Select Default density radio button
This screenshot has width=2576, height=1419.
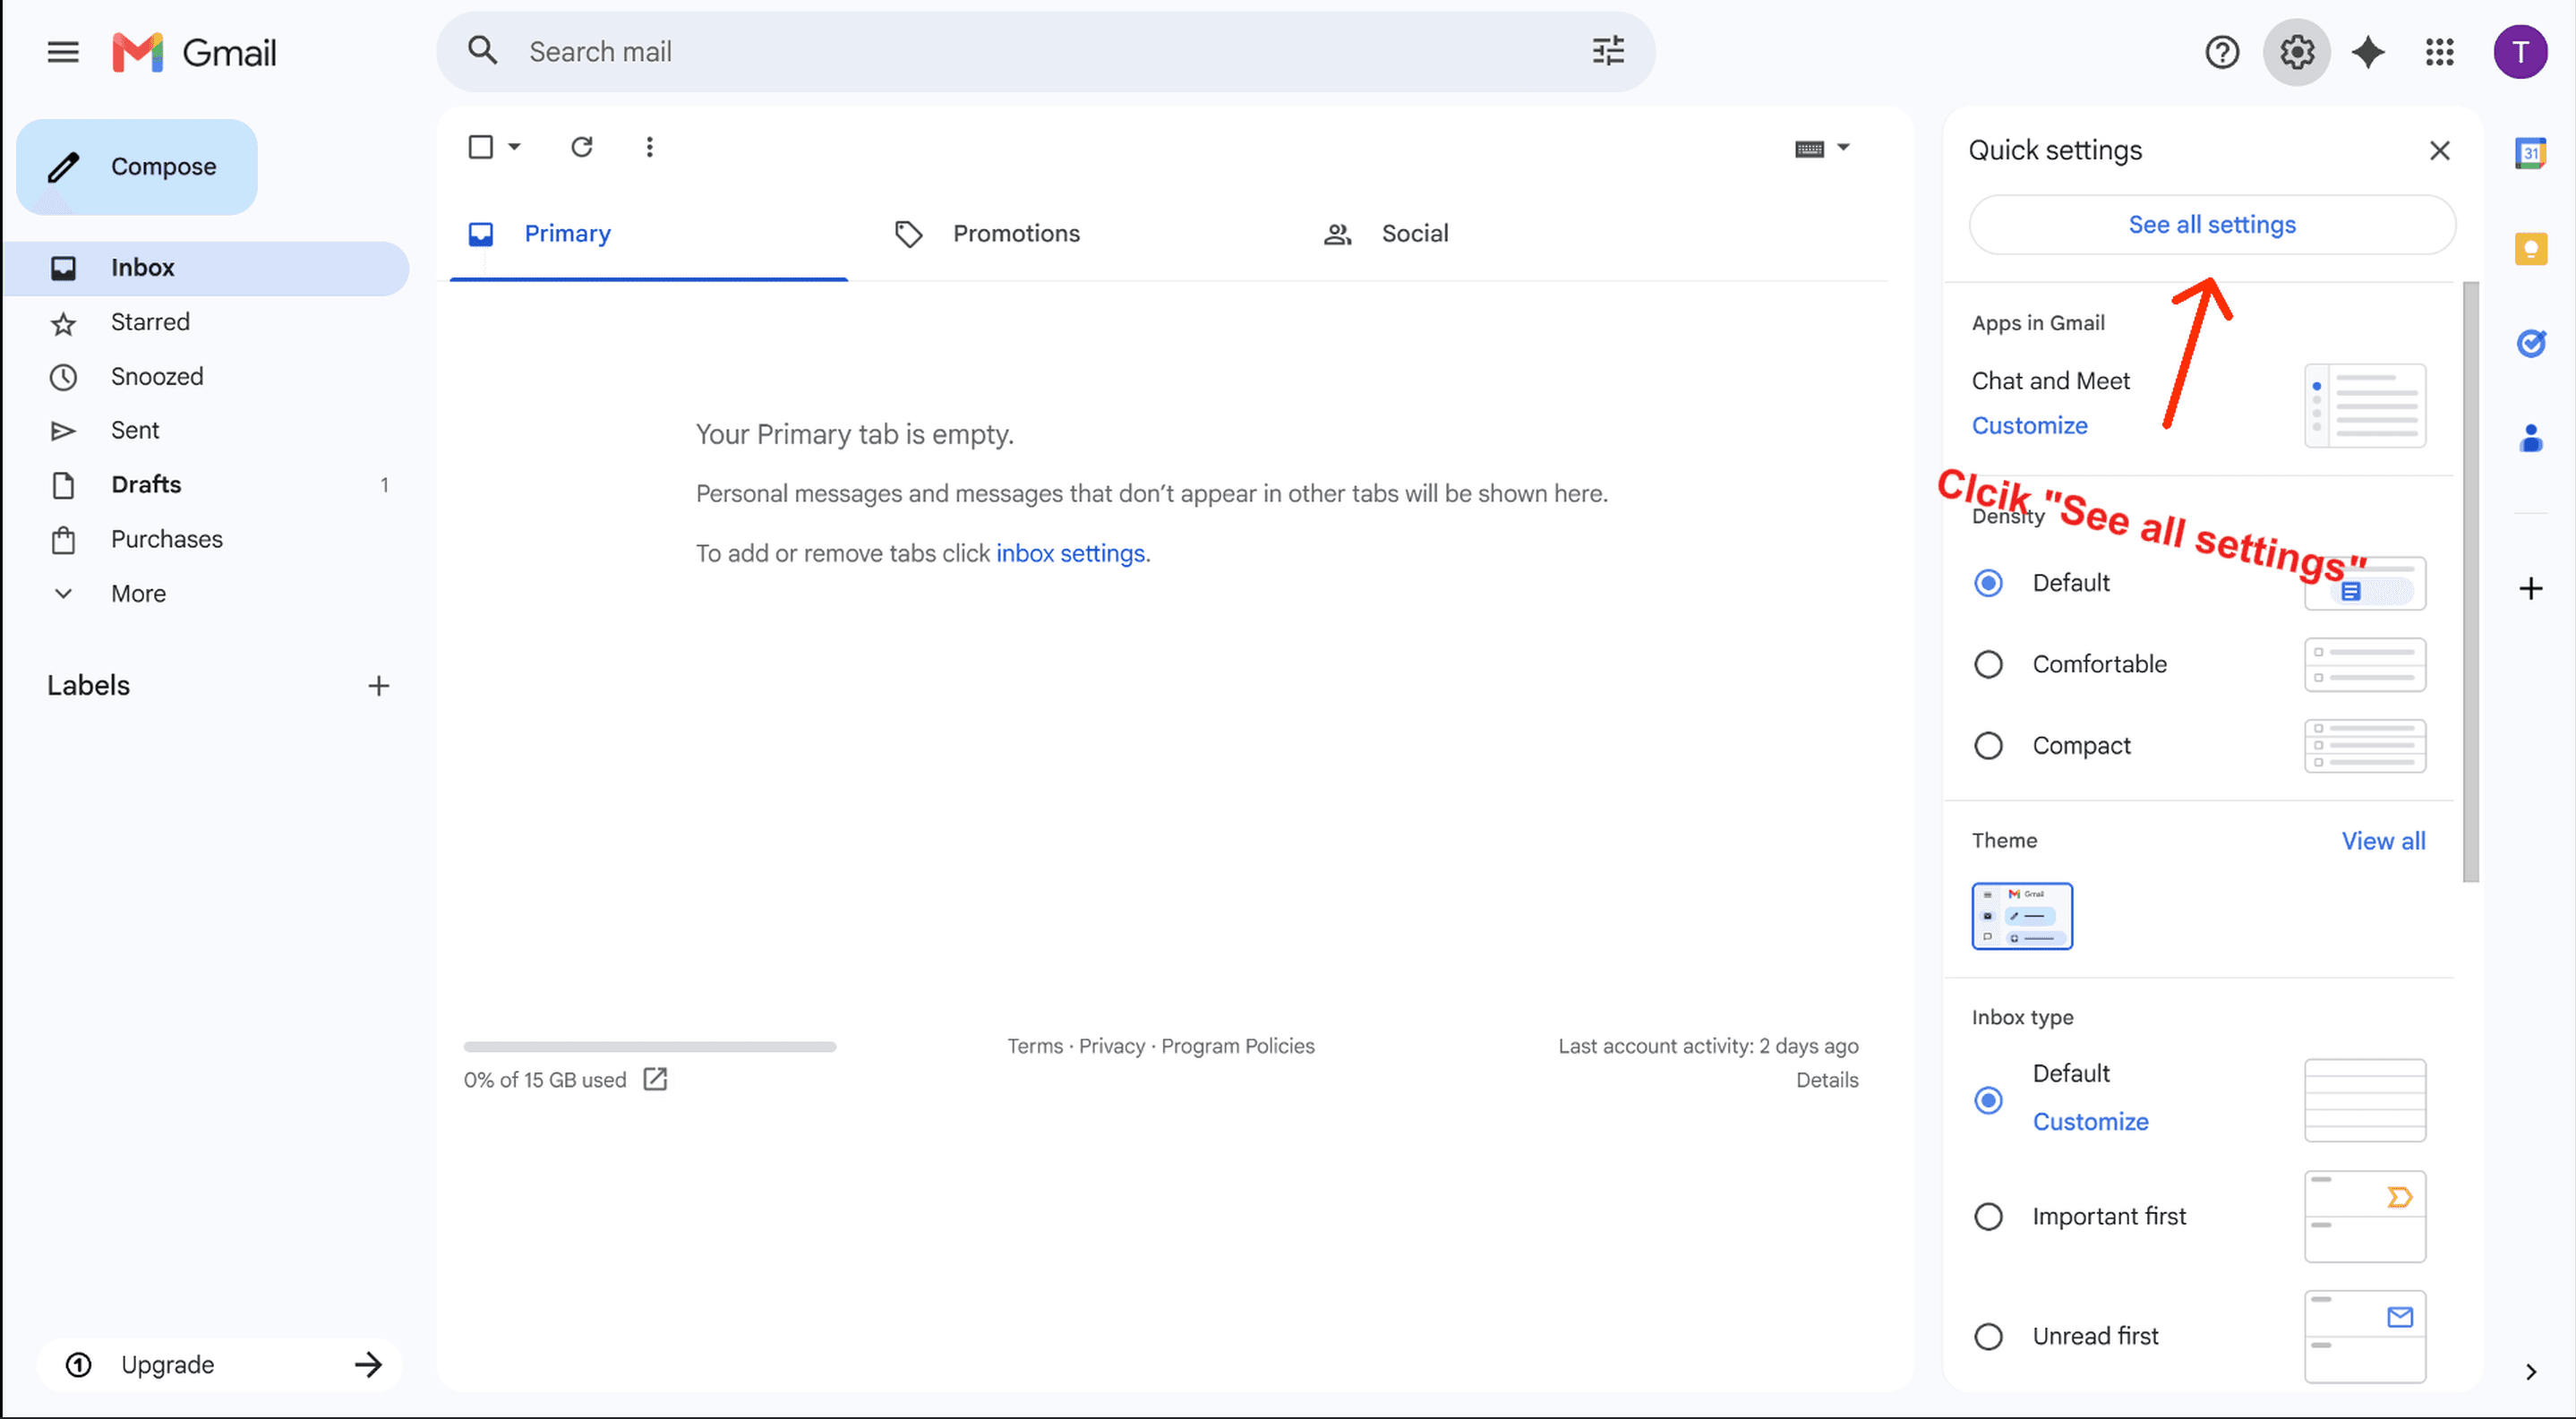1988,583
